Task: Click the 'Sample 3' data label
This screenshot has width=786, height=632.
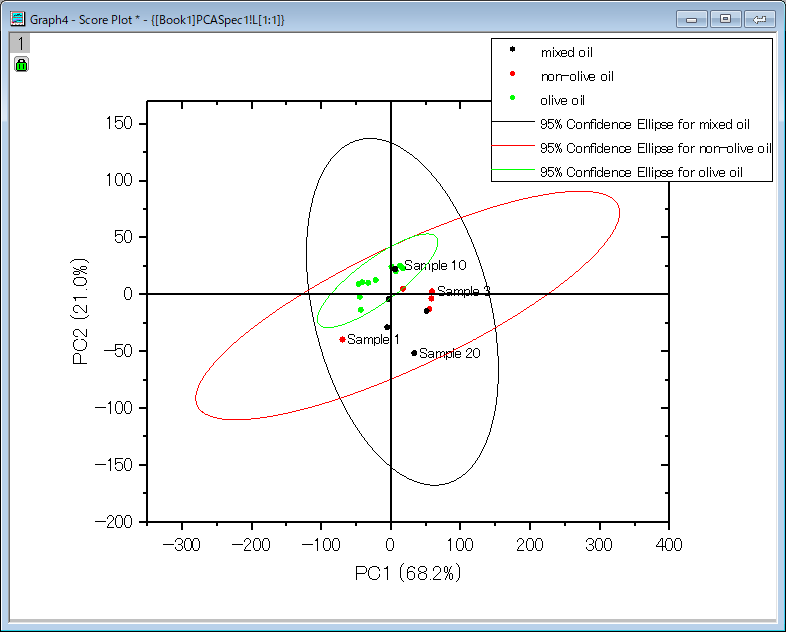Action: tap(464, 291)
